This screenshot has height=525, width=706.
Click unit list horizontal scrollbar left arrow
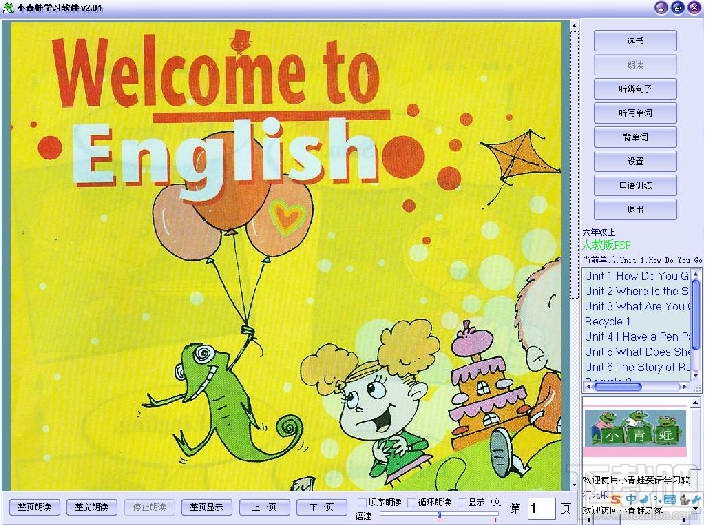point(588,386)
